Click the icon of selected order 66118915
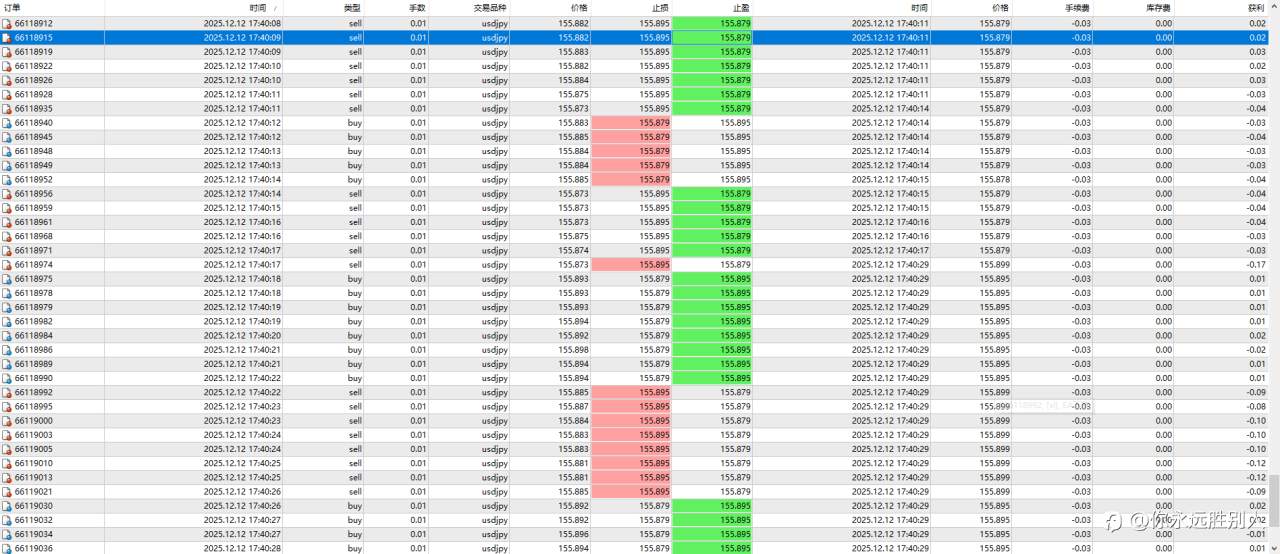 tap(7, 37)
